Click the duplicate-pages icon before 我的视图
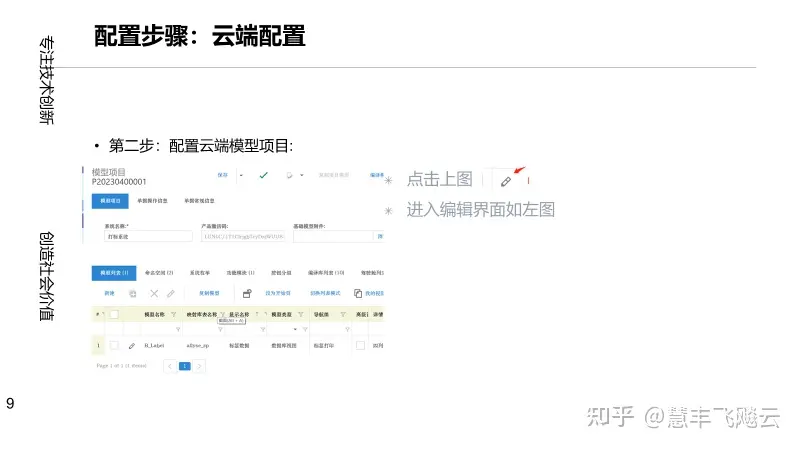Screen dimensions: 800x450 [358, 293]
